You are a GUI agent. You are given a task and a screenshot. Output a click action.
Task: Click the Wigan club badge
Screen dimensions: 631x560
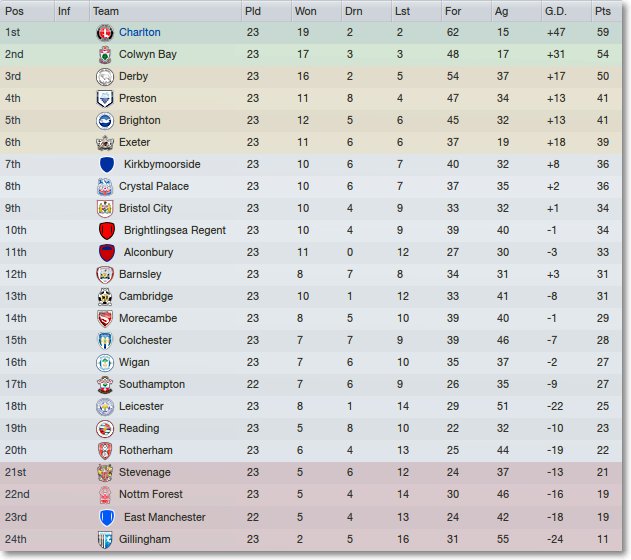105,362
